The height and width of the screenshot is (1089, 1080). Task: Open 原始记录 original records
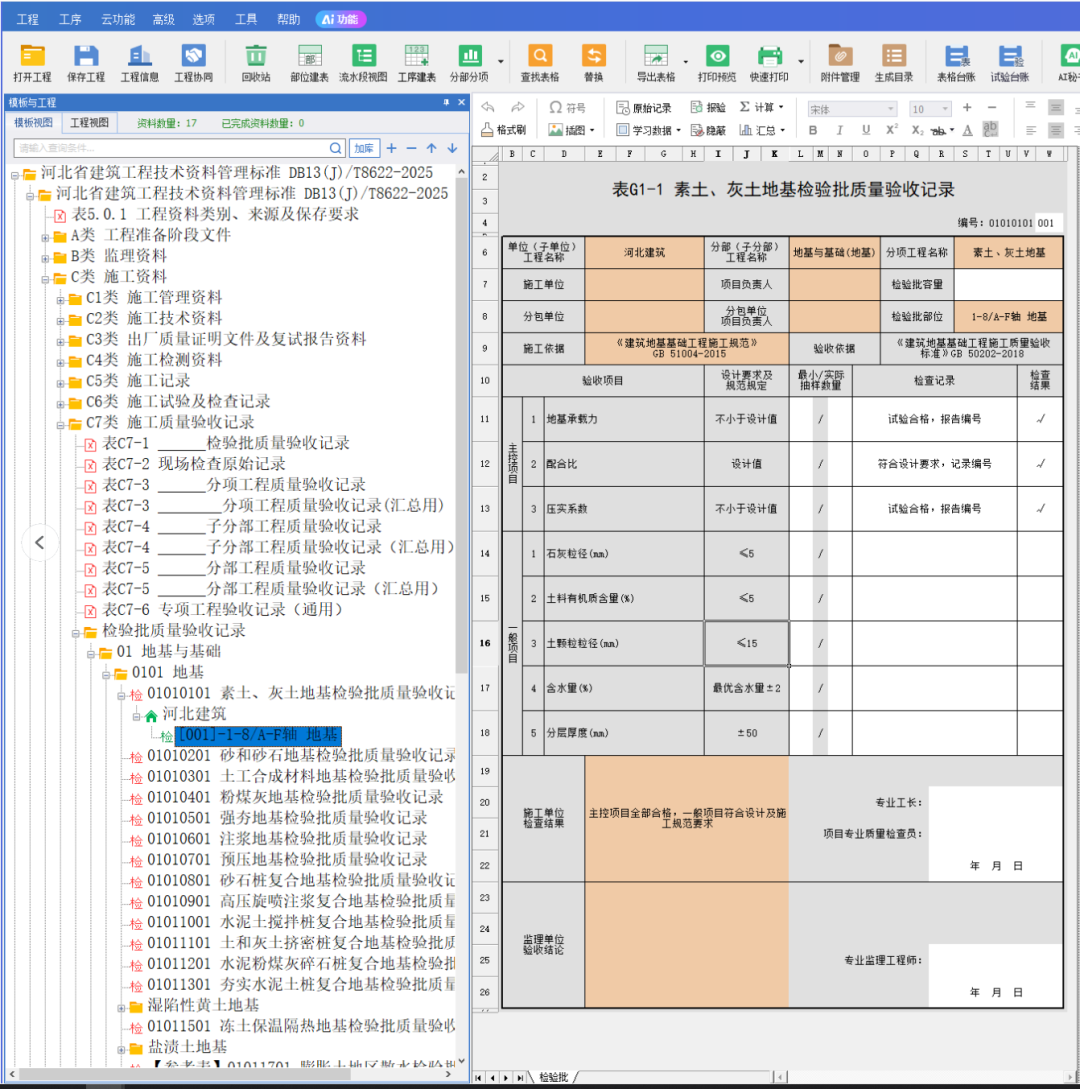tap(644, 108)
